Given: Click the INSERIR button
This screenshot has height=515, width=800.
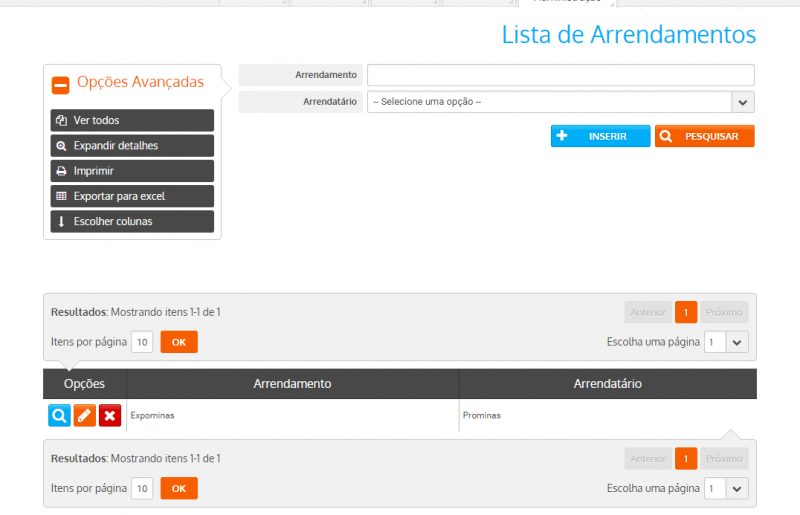Looking at the screenshot, I should click(601, 136).
